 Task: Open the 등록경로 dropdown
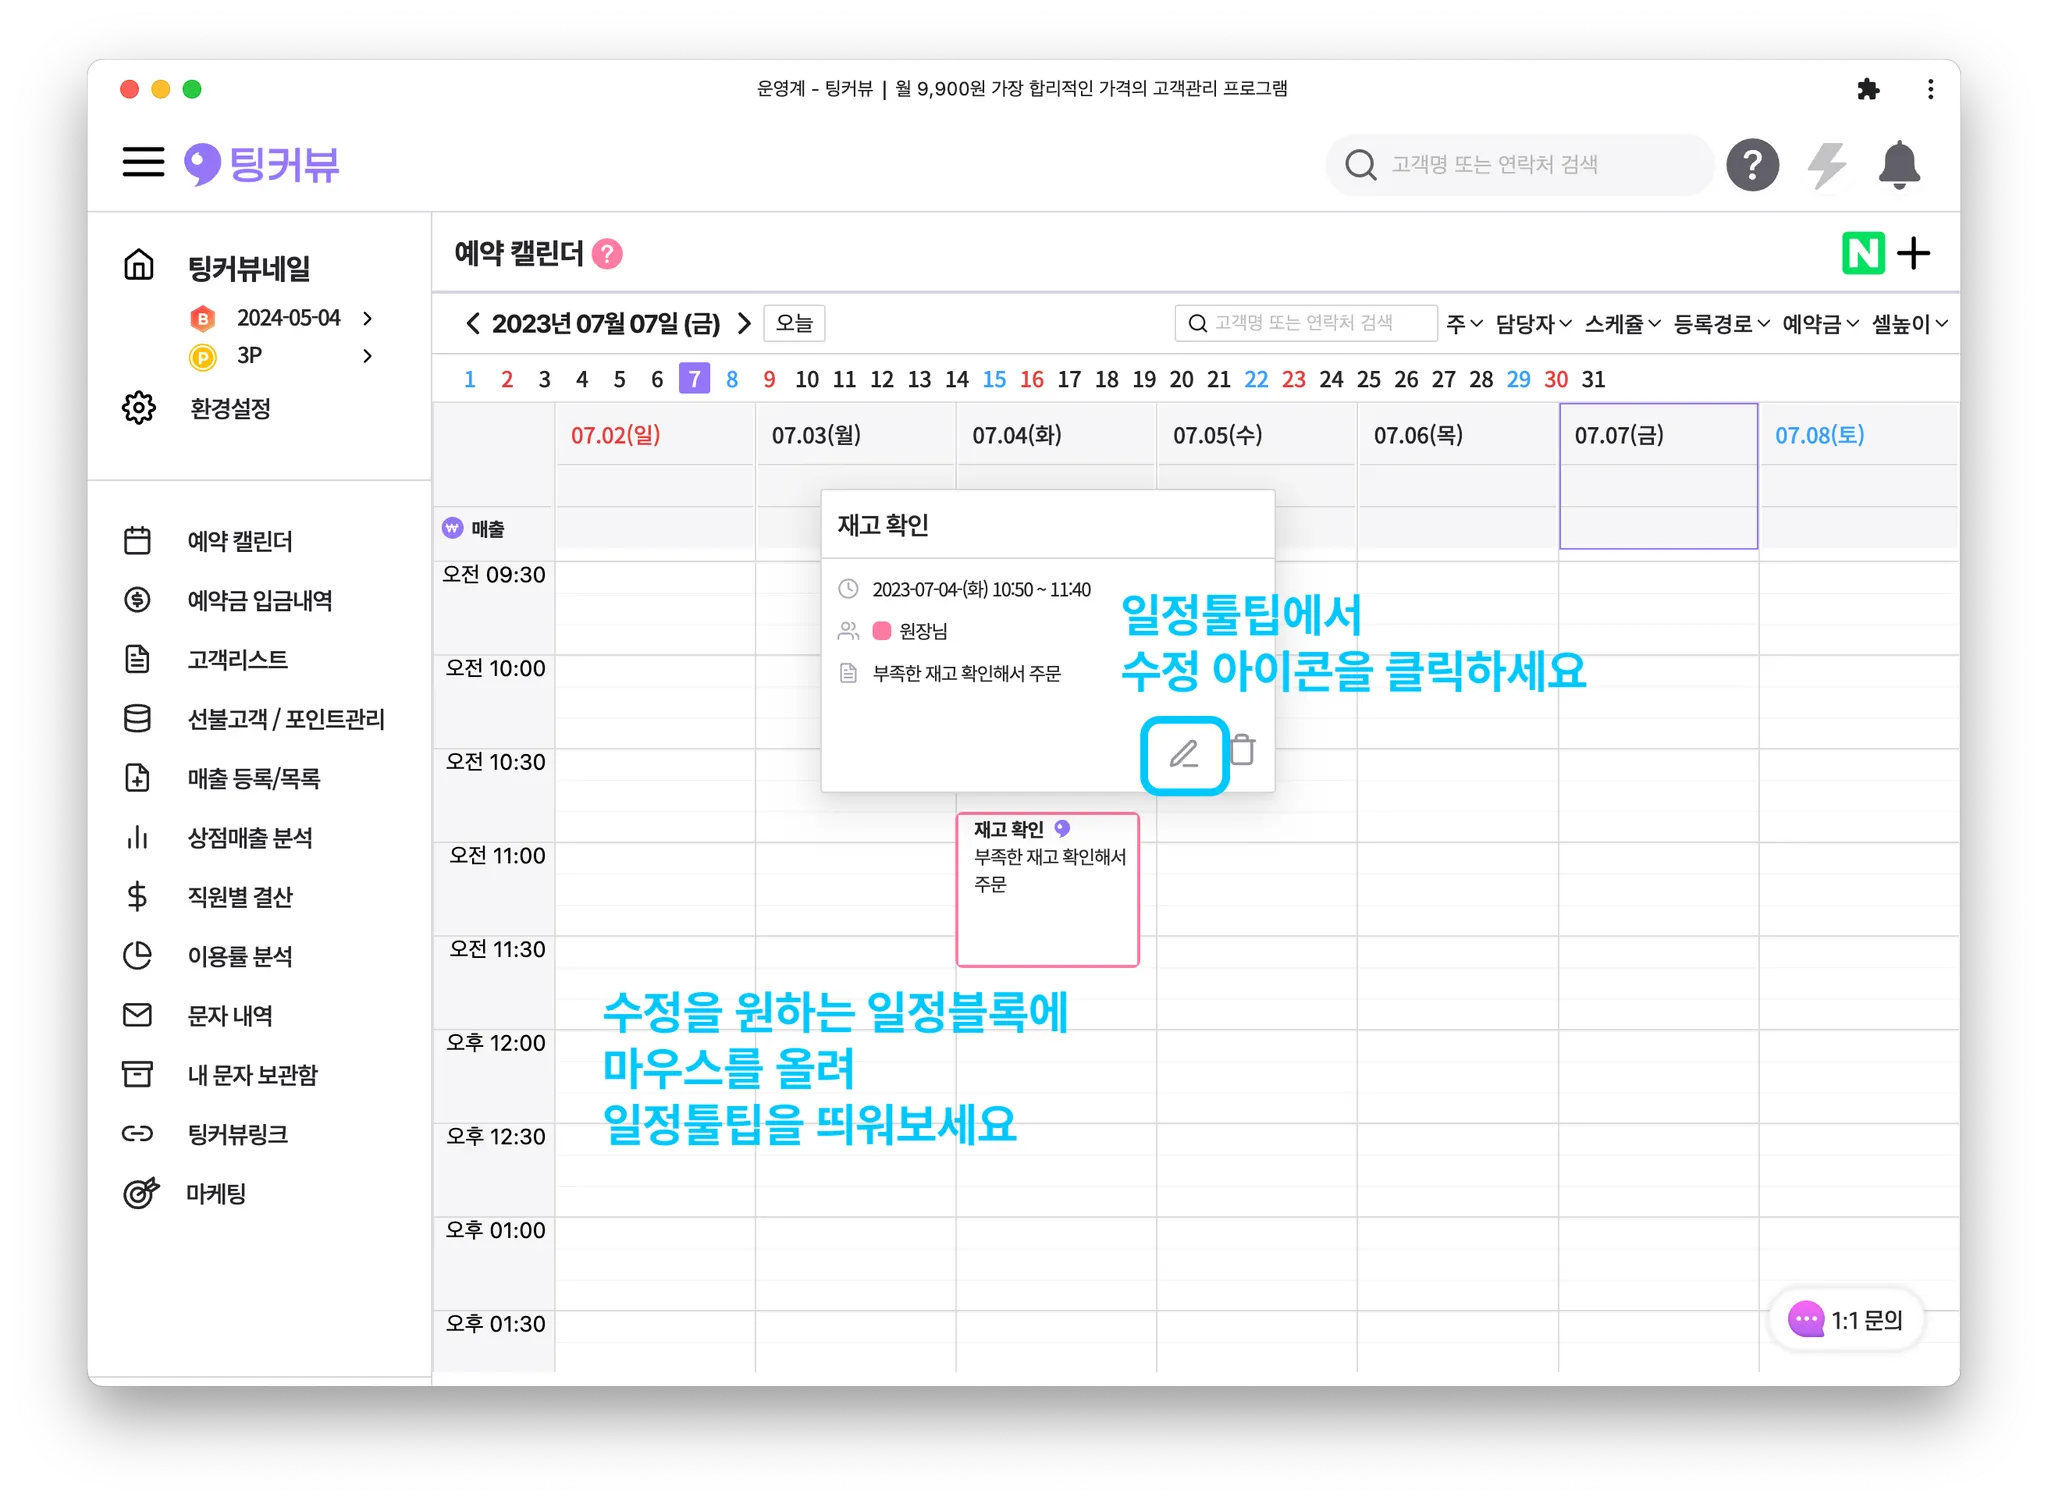pyautogui.click(x=1721, y=323)
